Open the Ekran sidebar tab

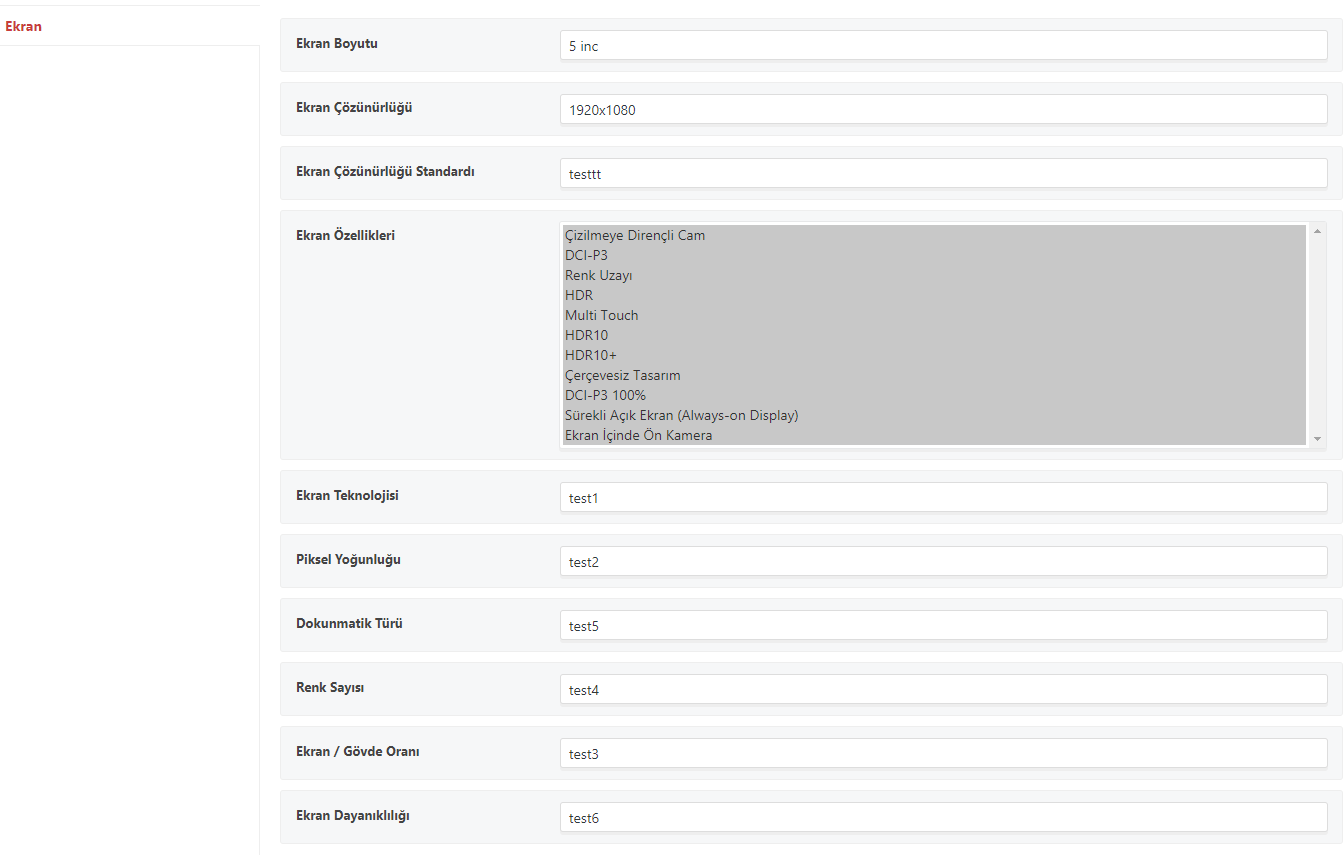point(129,26)
